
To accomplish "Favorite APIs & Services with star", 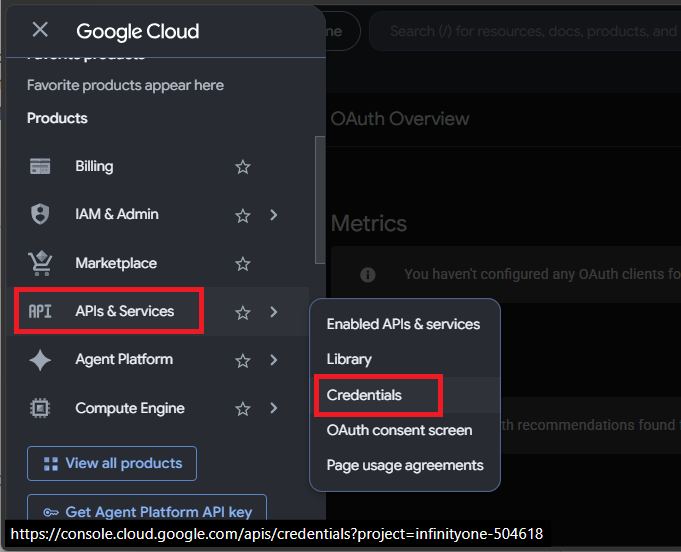I will click(x=243, y=312).
